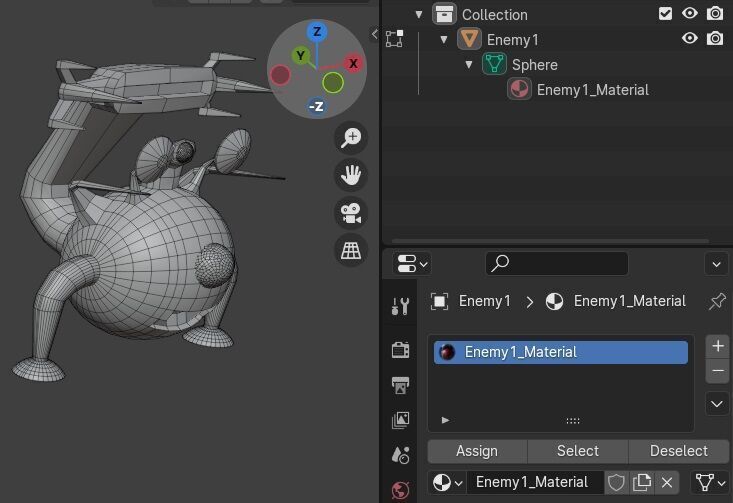
Task: Open the Scene properties tab
Action: tap(401, 455)
